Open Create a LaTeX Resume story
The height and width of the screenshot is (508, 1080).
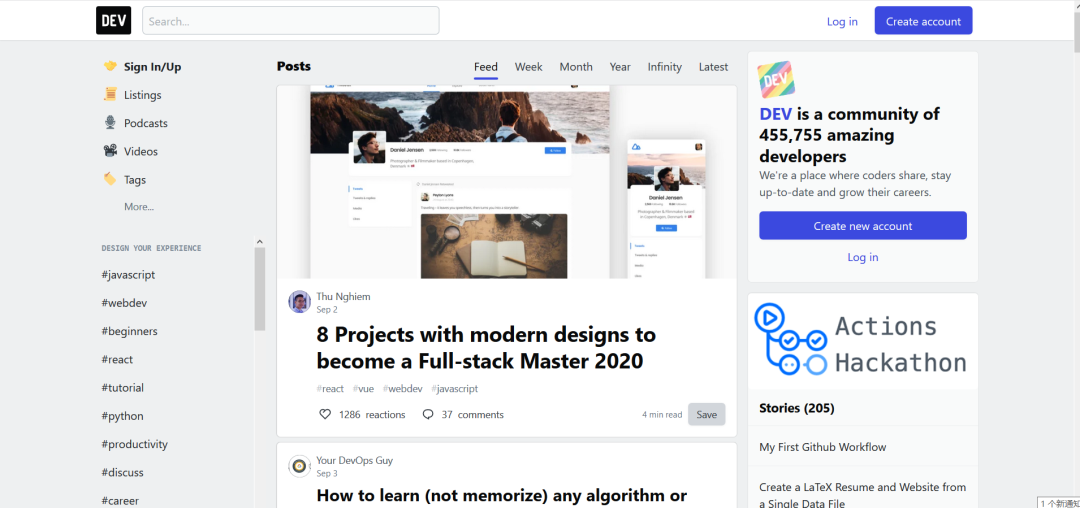(862, 495)
